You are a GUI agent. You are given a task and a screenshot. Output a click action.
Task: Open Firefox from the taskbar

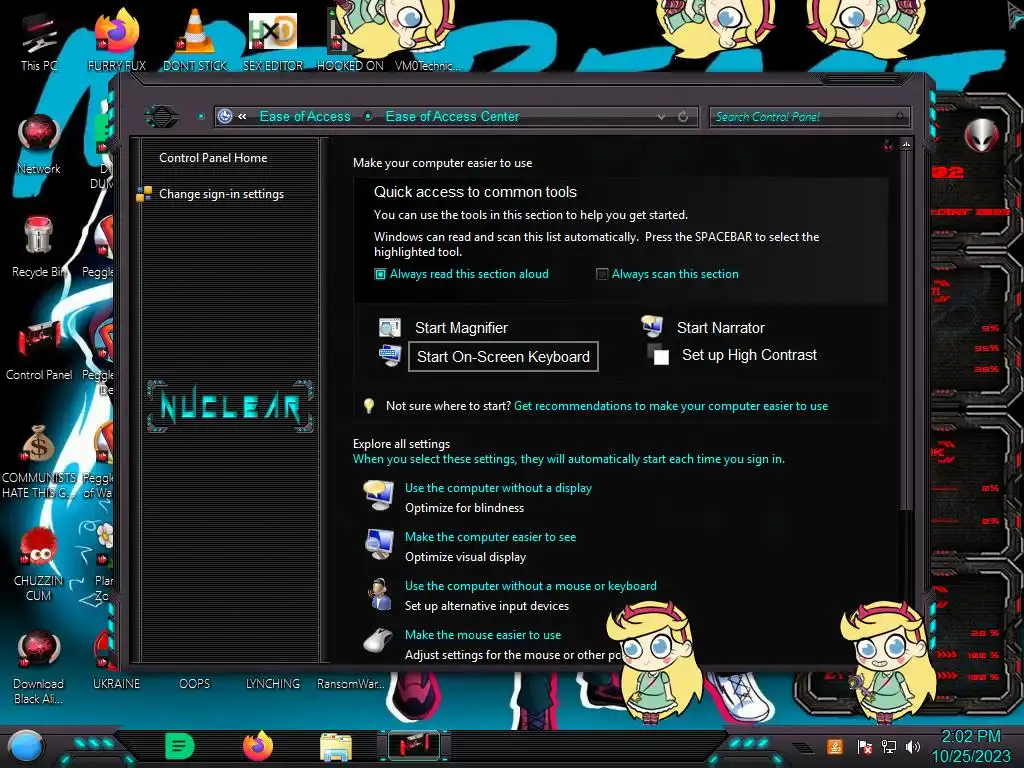point(257,746)
